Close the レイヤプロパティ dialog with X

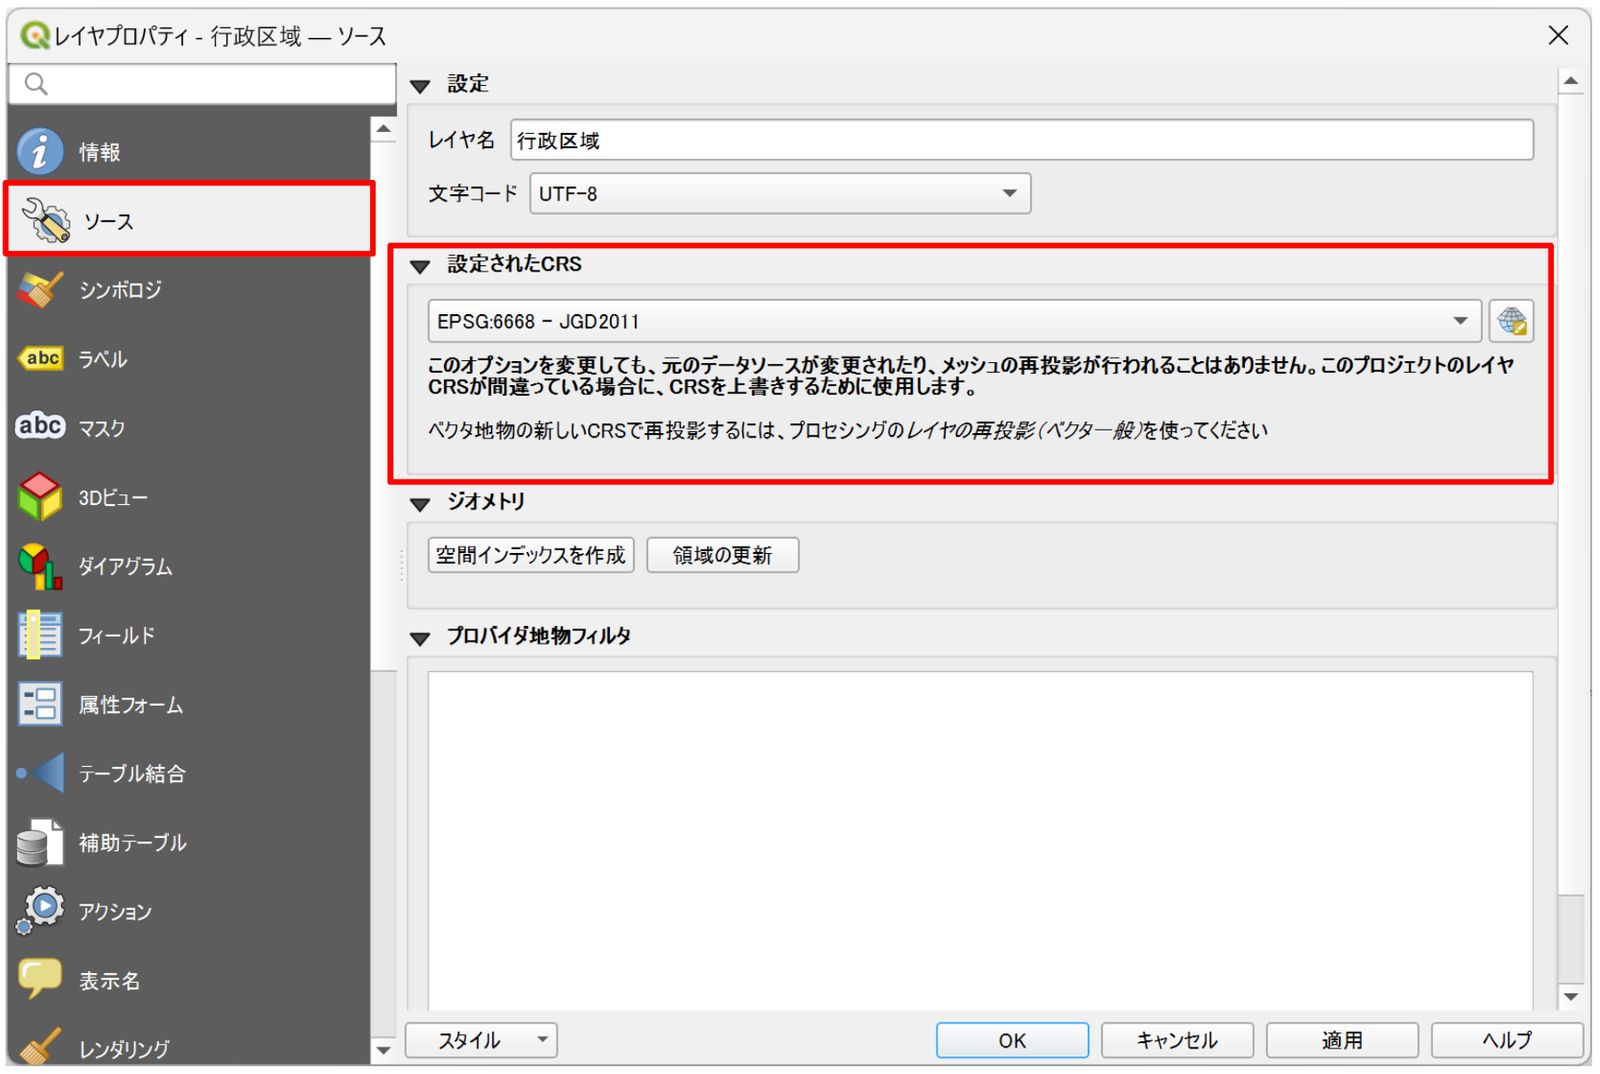[x=1558, y=35]
